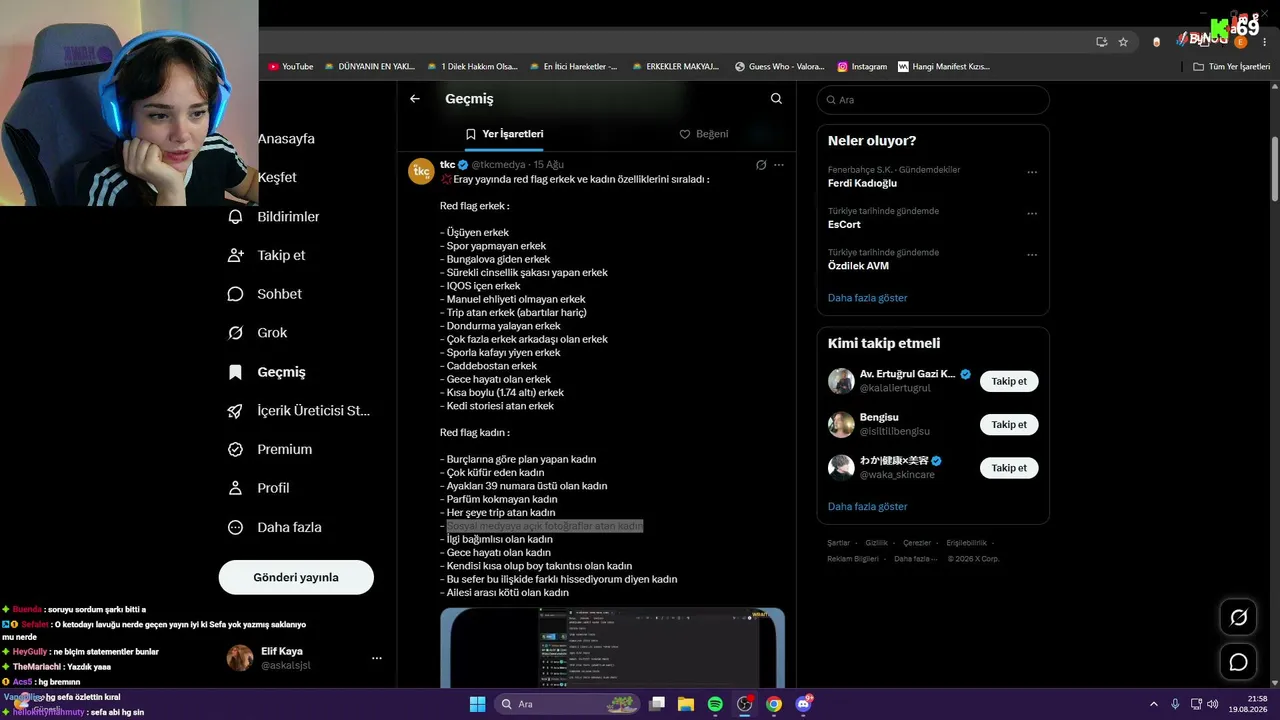Image resolution: width=1280 pixels, height=720 pixels.
Task: Open the Şartlar footer link
Action: [x=838, y=543]
